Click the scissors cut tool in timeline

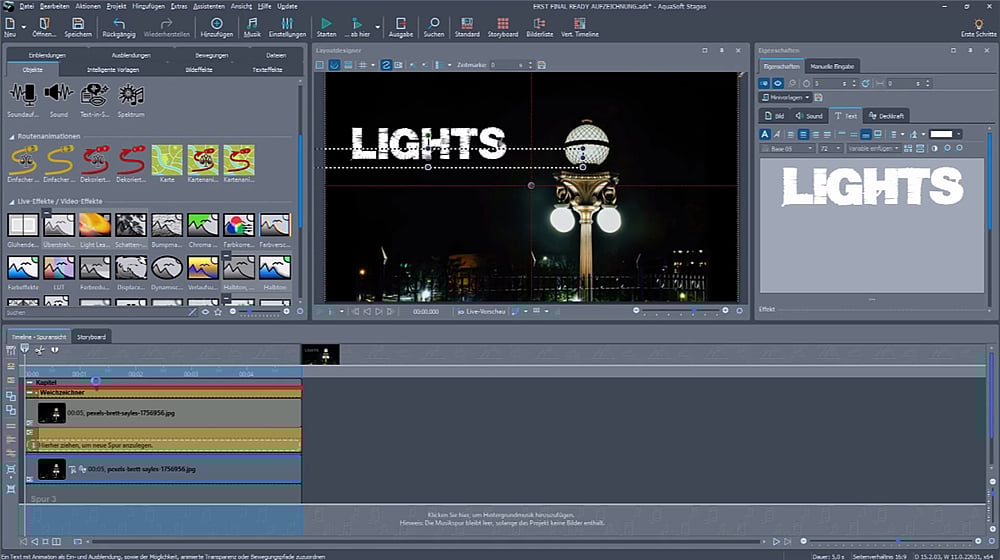[x=40, y=350]
